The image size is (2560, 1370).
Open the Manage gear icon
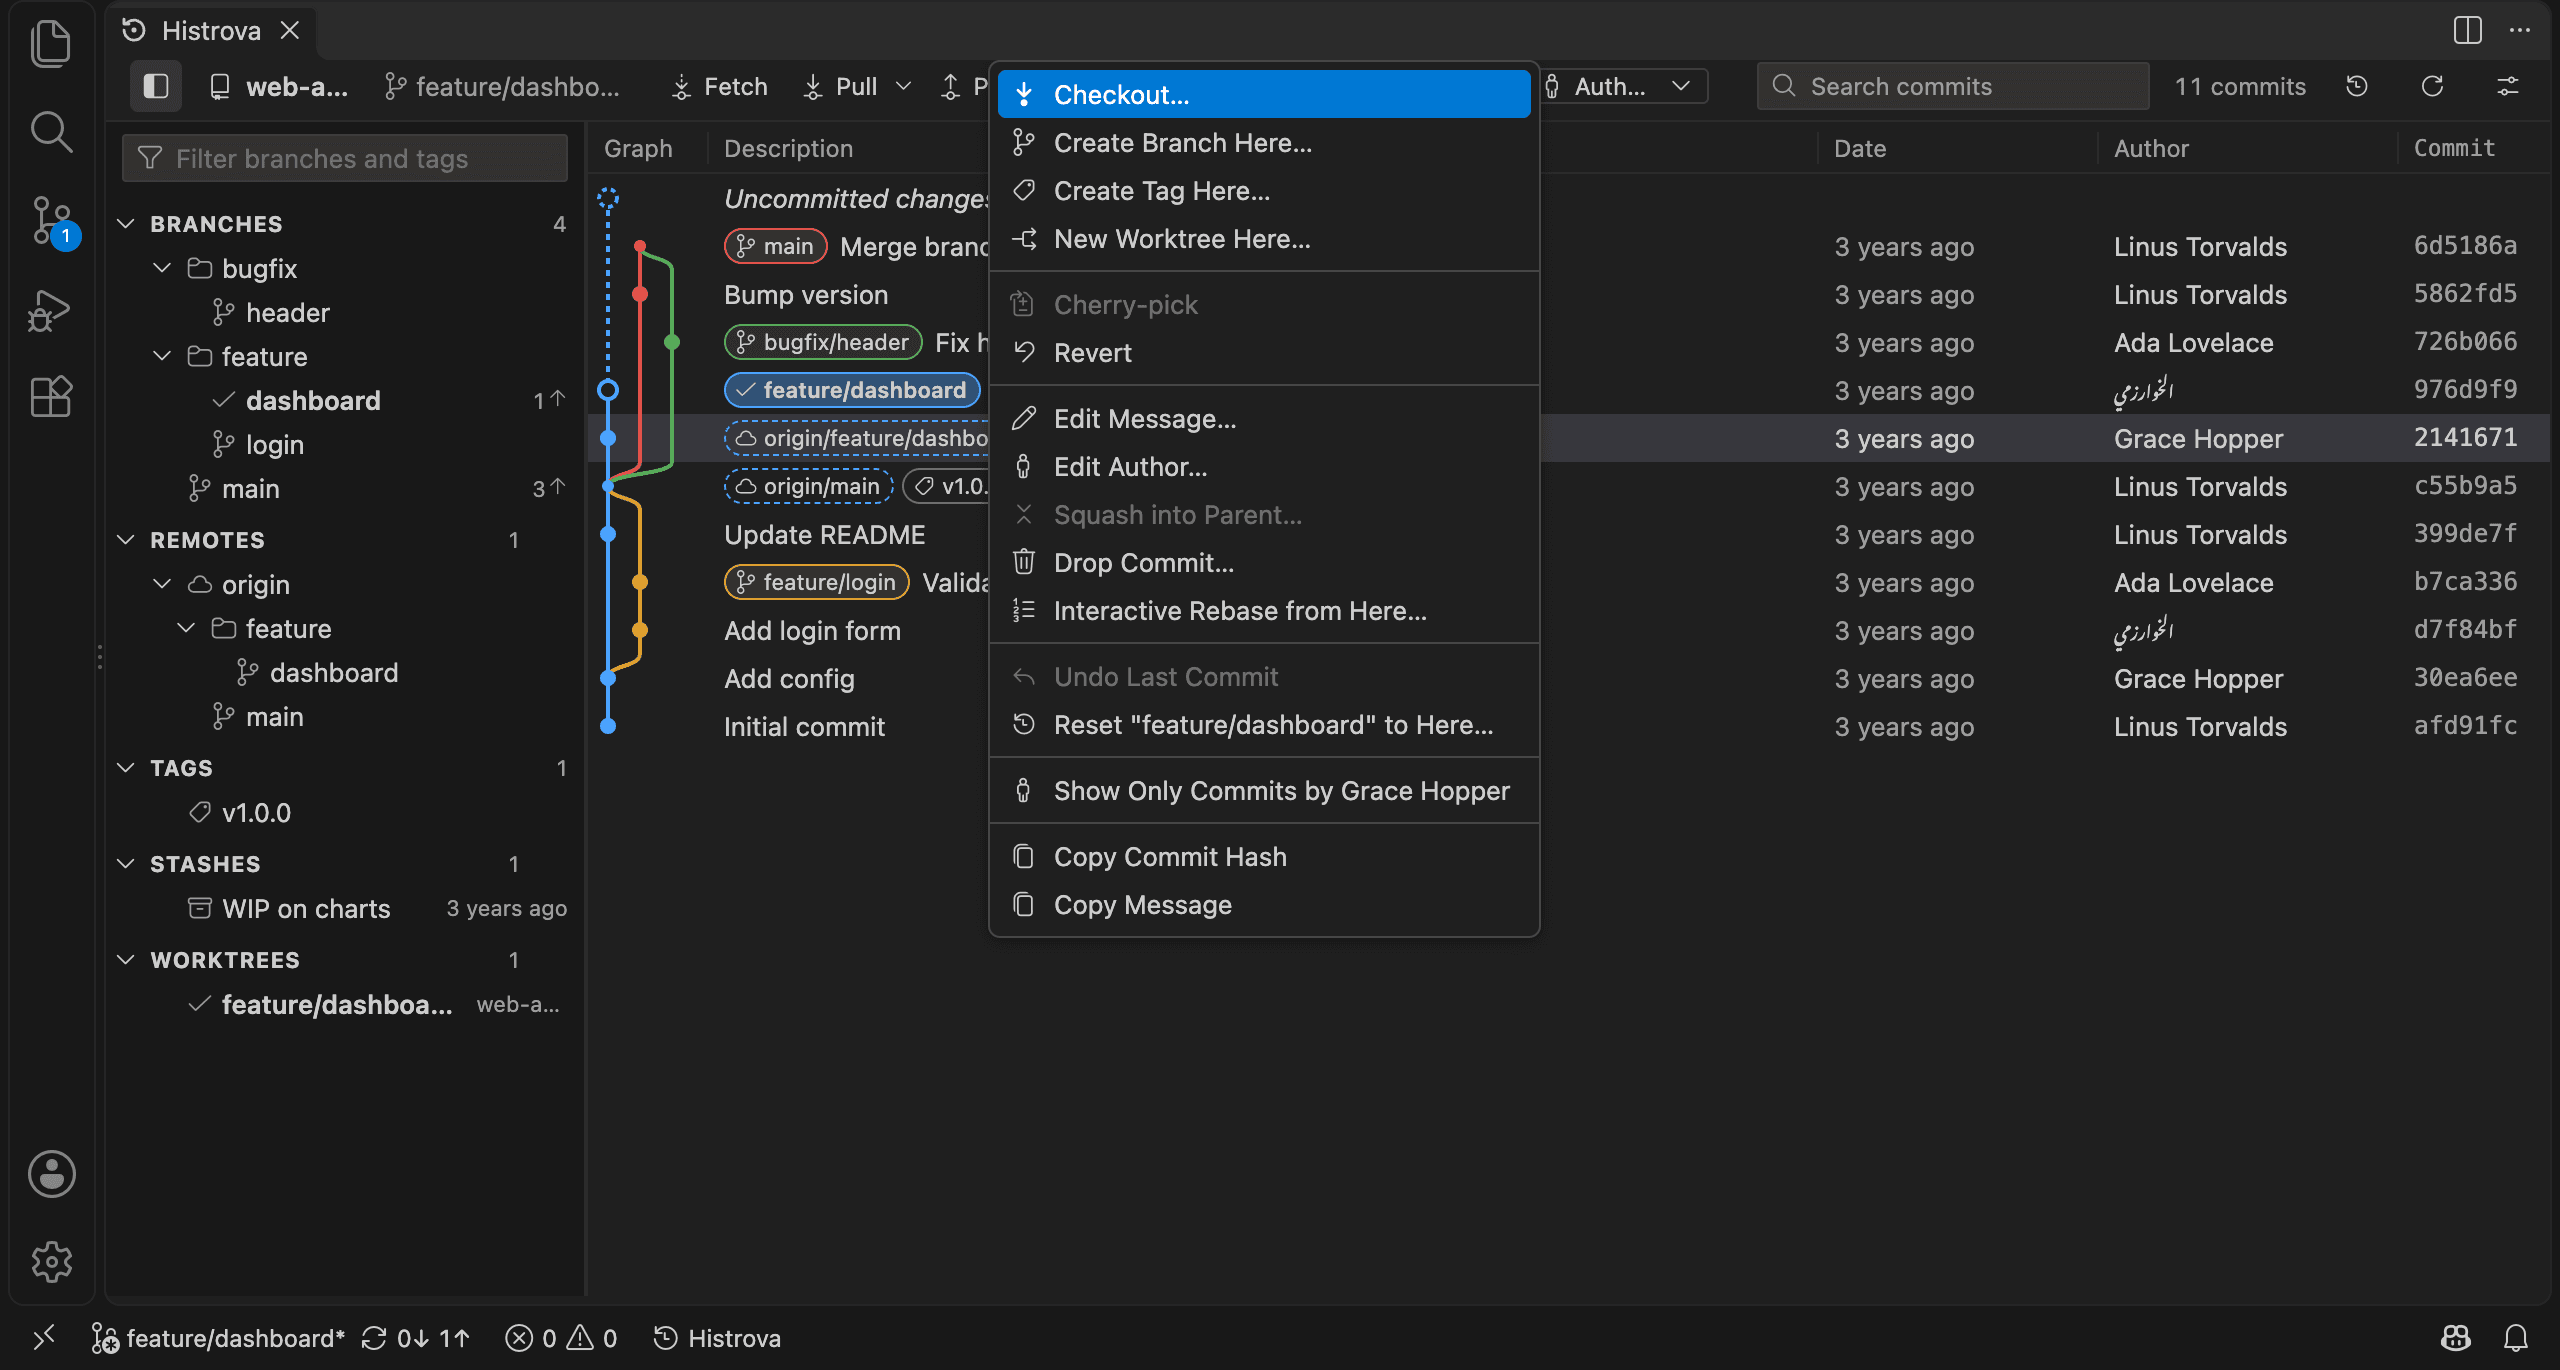coord(51,1262)
